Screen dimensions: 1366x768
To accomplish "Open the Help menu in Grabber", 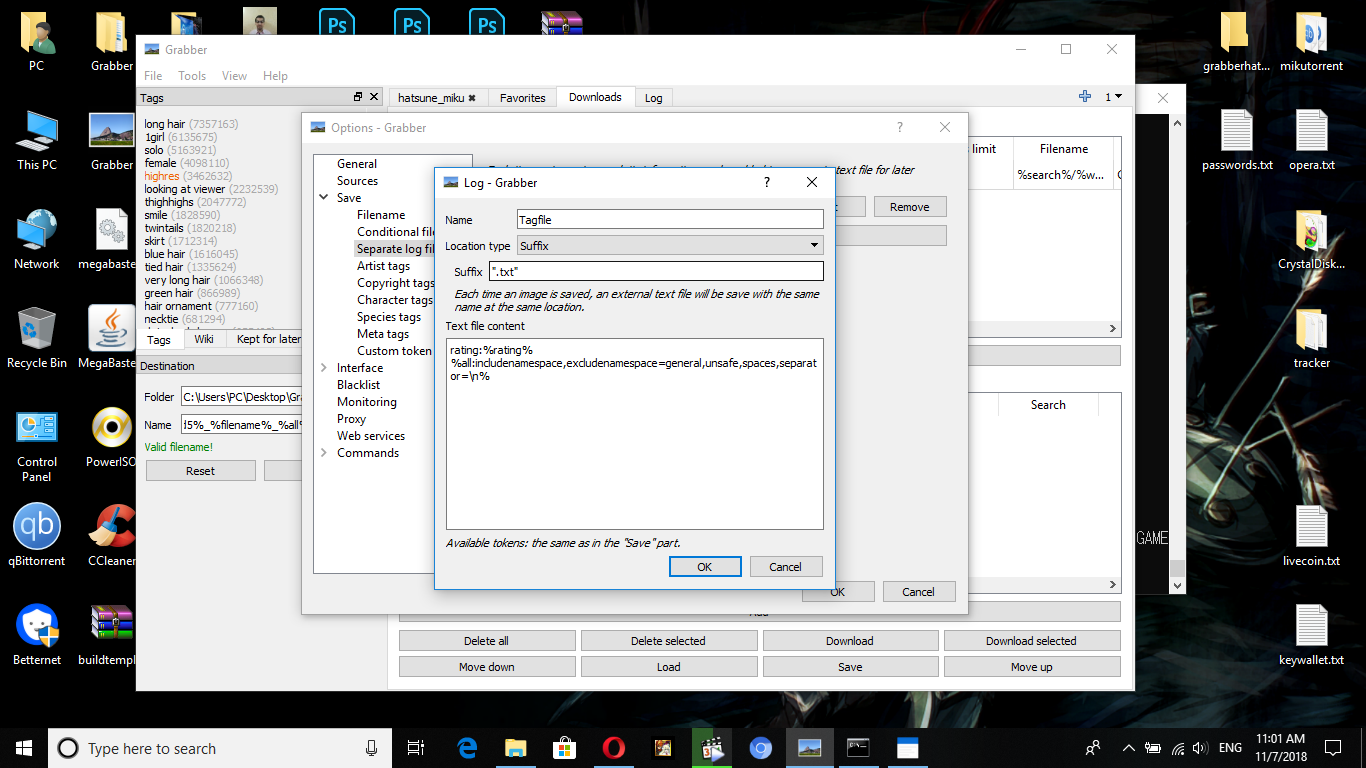I will click(275, 75).
